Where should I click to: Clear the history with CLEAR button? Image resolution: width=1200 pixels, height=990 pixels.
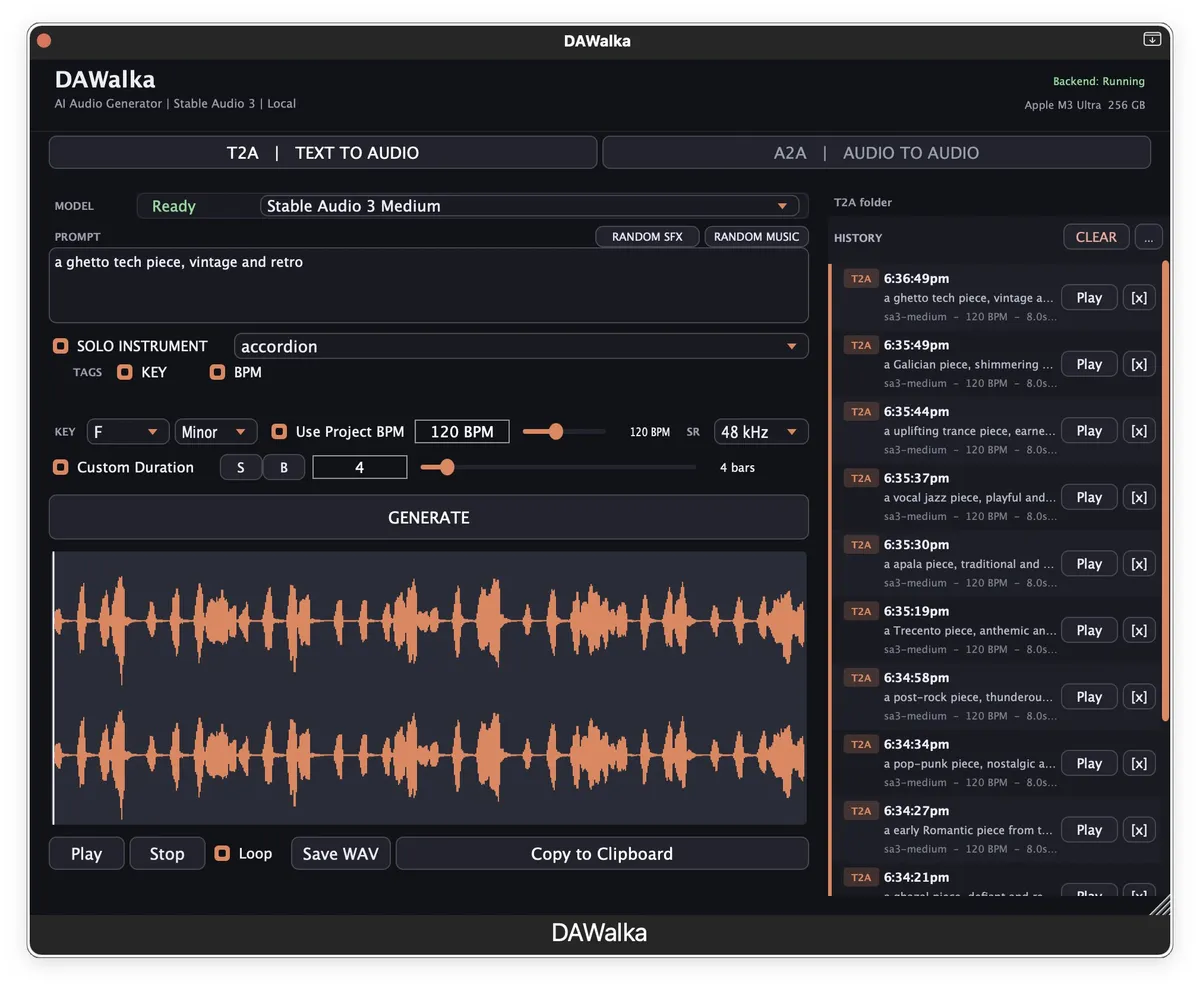[x=1096, y=237]
